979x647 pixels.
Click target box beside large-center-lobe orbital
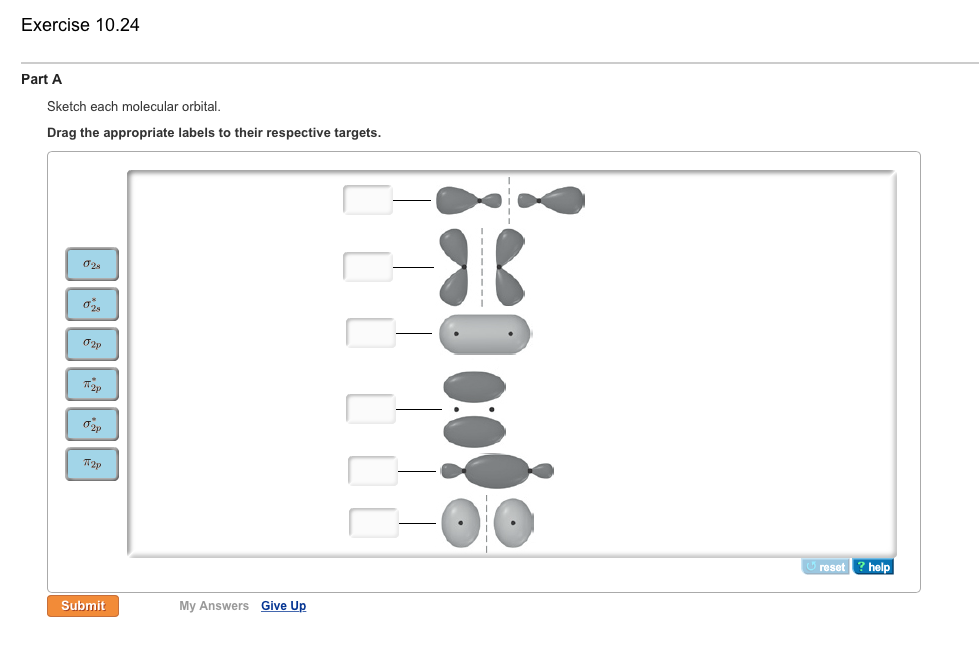click(x=373, y=470)
